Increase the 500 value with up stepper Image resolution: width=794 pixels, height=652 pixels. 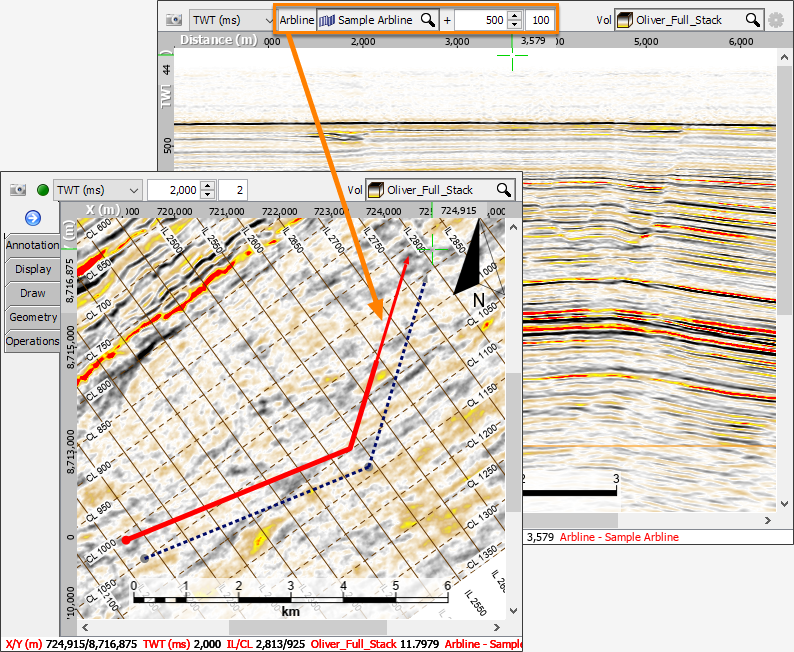515,16
